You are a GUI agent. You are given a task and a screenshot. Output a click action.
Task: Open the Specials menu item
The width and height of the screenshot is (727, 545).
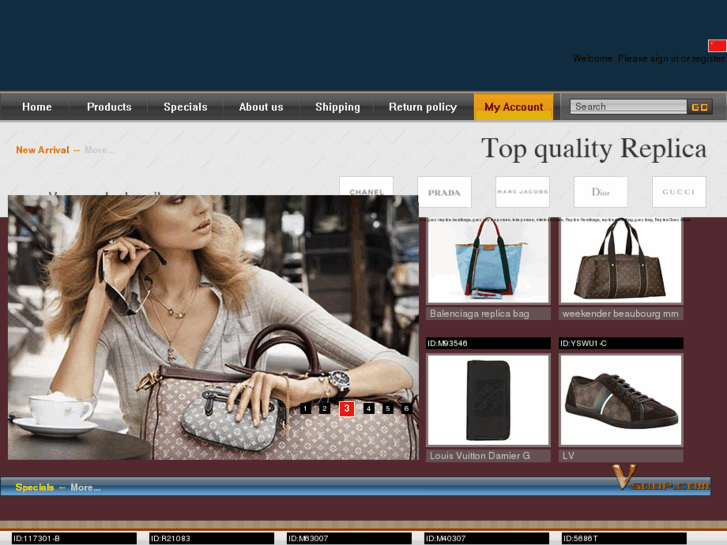(x=185, y=107)
